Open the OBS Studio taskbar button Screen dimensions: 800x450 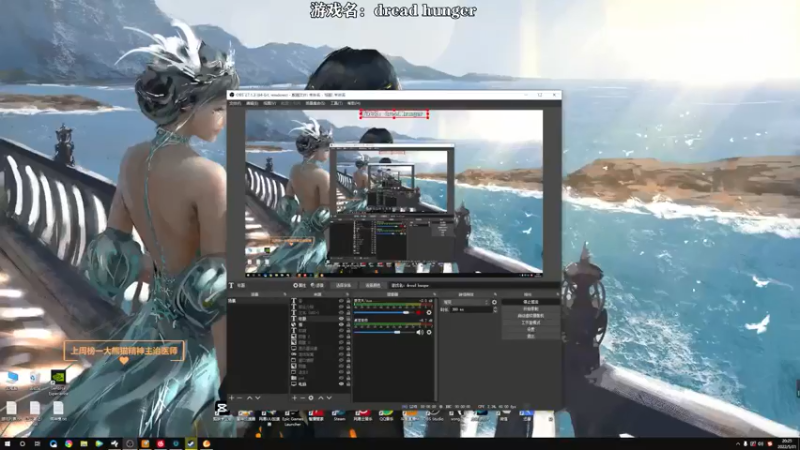point(130,444)
